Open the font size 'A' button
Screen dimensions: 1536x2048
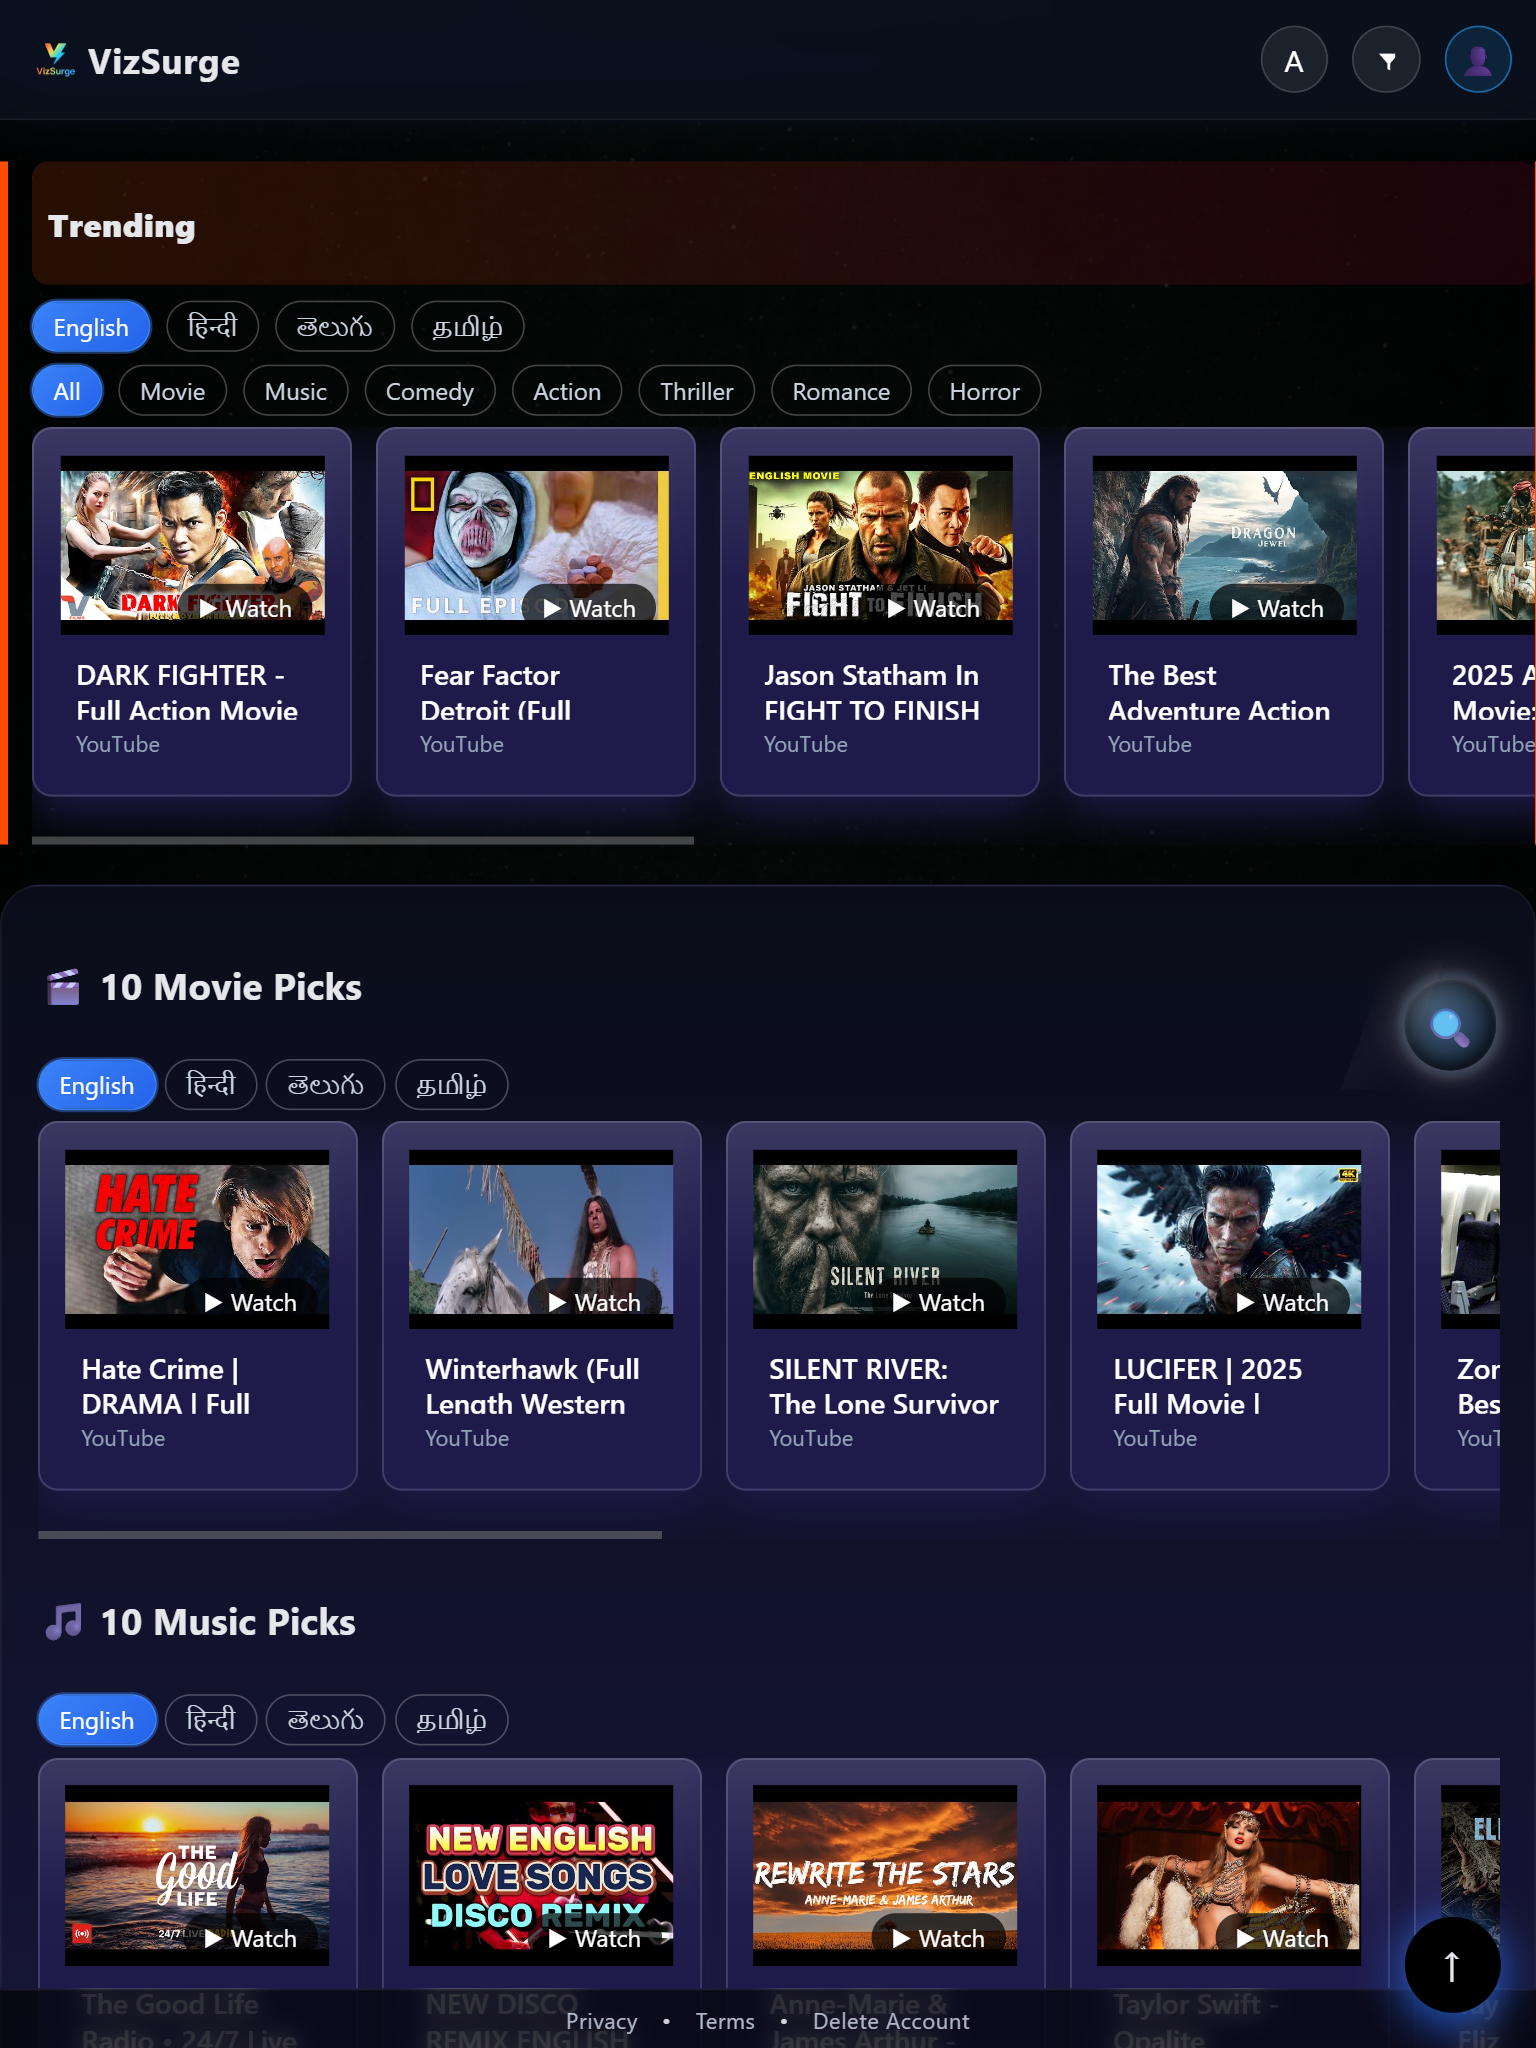pyautogui.click(x=1294, y=60)
